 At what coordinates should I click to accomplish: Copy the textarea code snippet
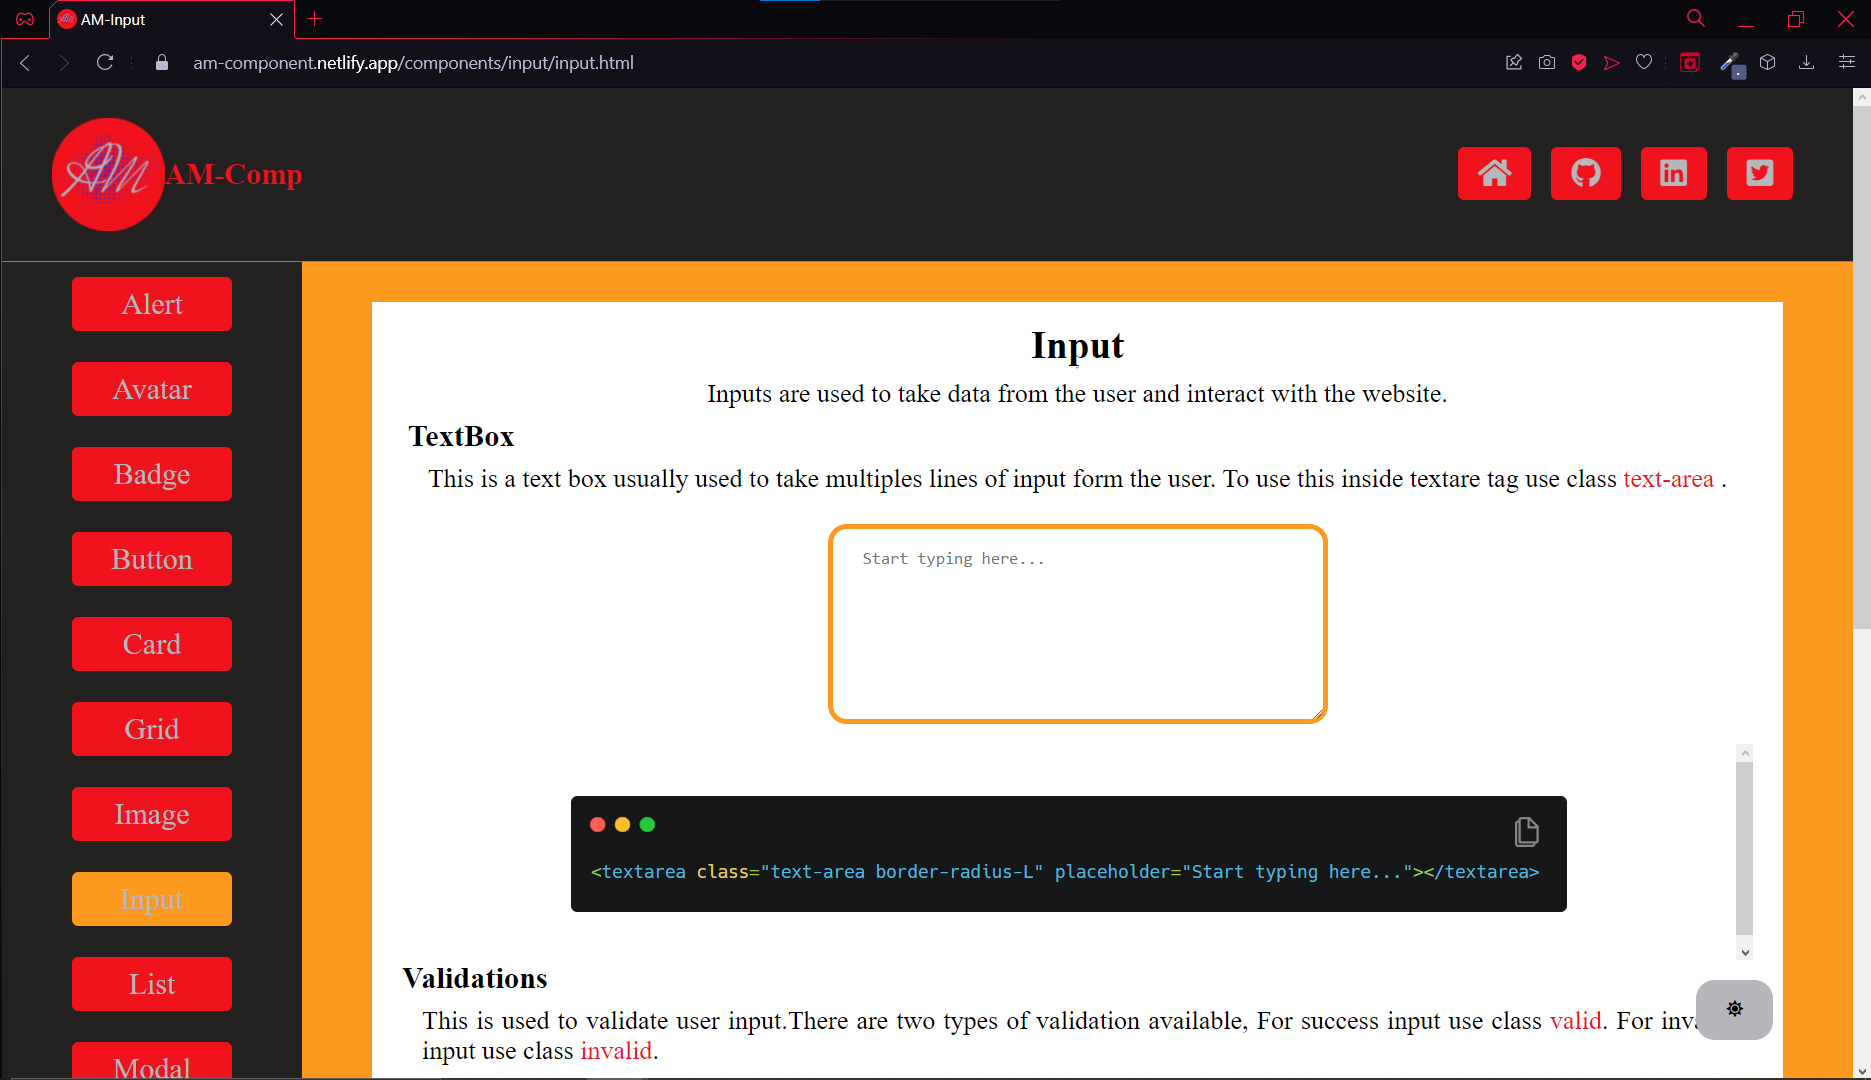(1525, 831)
